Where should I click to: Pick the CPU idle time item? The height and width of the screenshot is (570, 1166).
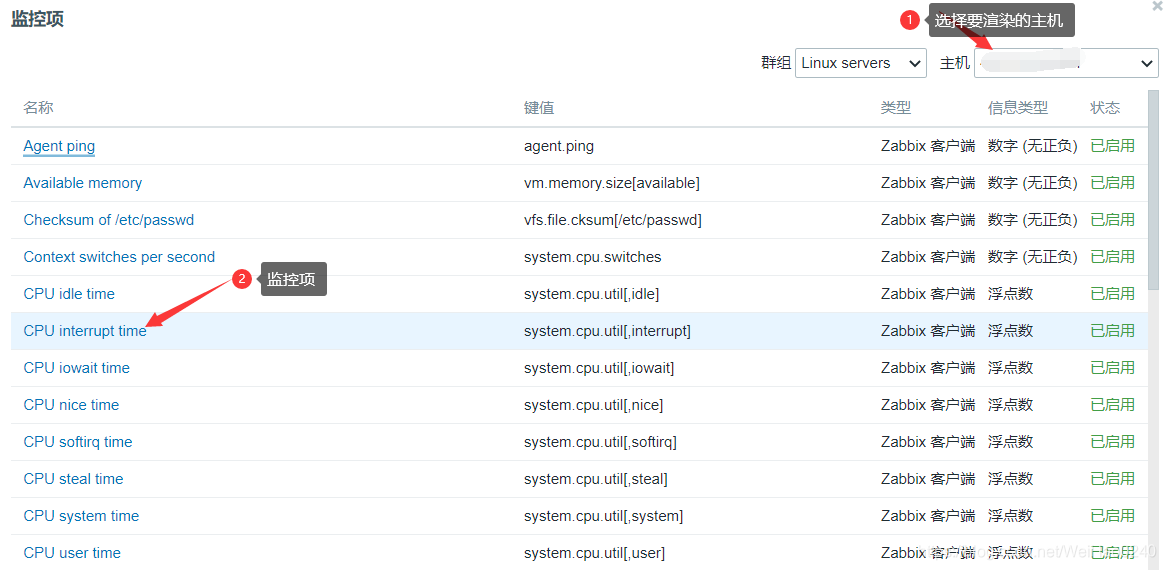pos(69,294)
